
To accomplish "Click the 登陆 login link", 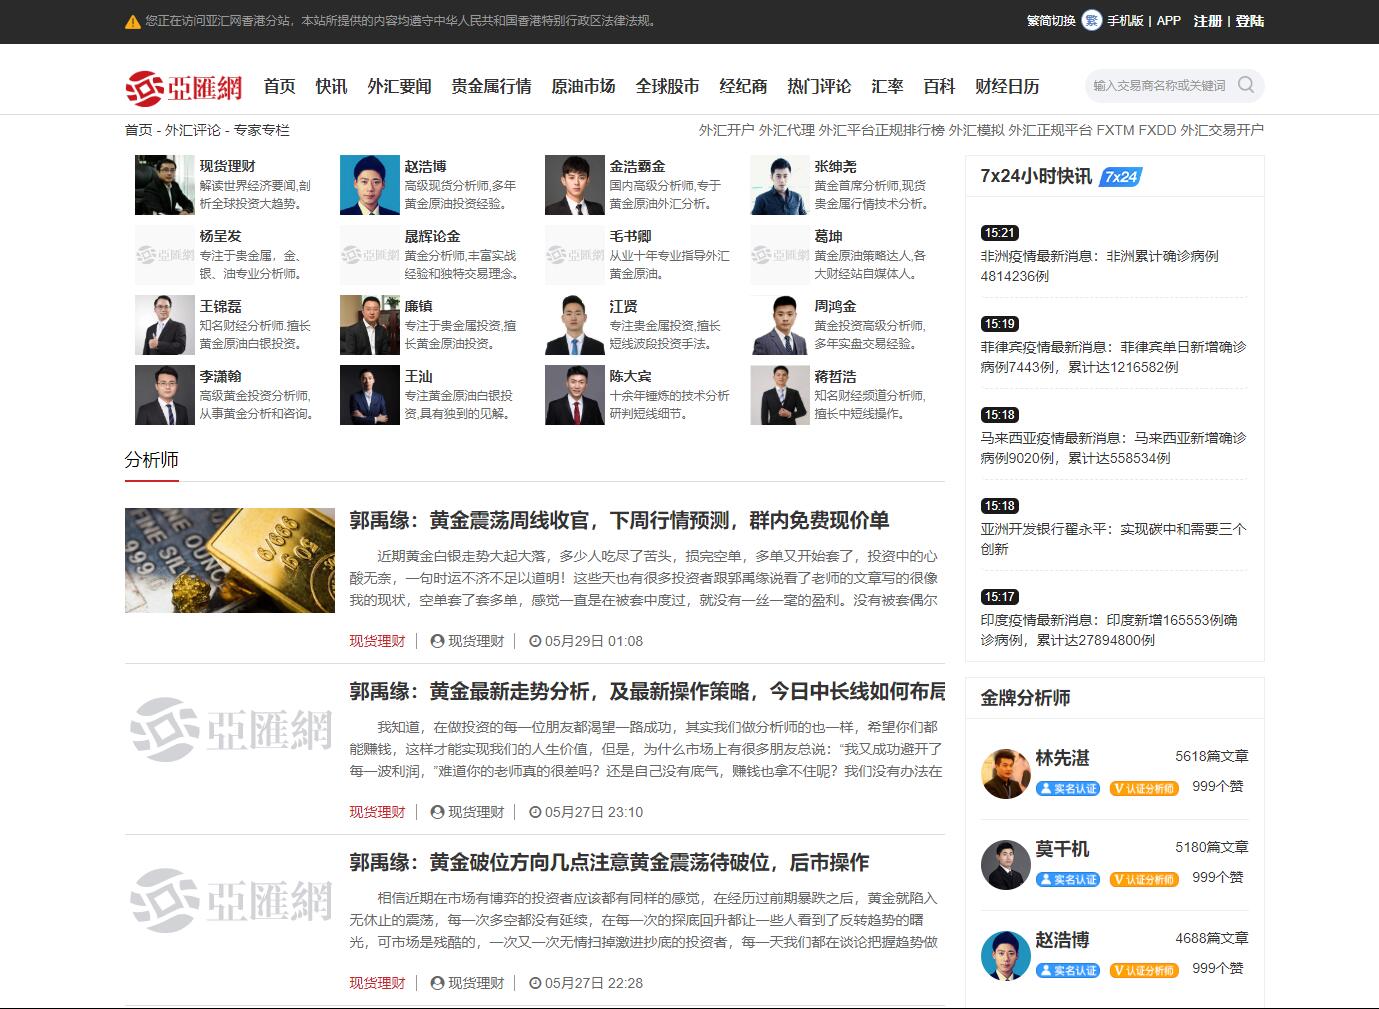I will click(x=1249, y=21).
